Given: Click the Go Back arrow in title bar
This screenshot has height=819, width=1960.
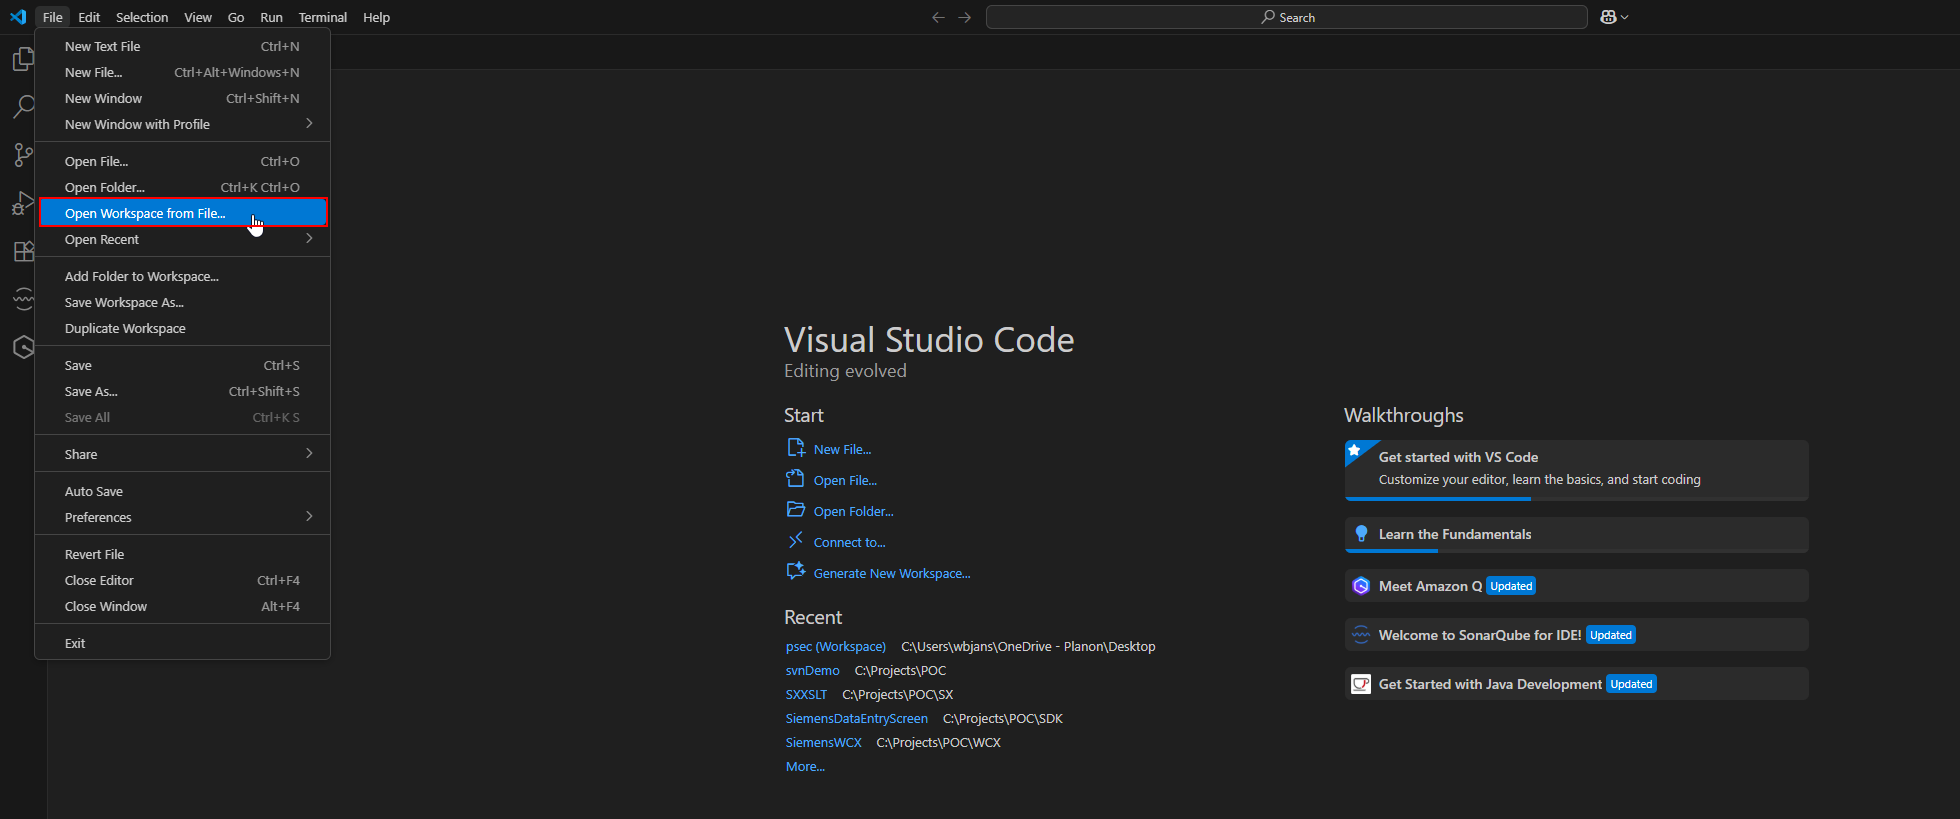Looking at the screenshot, I should pyautogui.click(x=938, y=17).
